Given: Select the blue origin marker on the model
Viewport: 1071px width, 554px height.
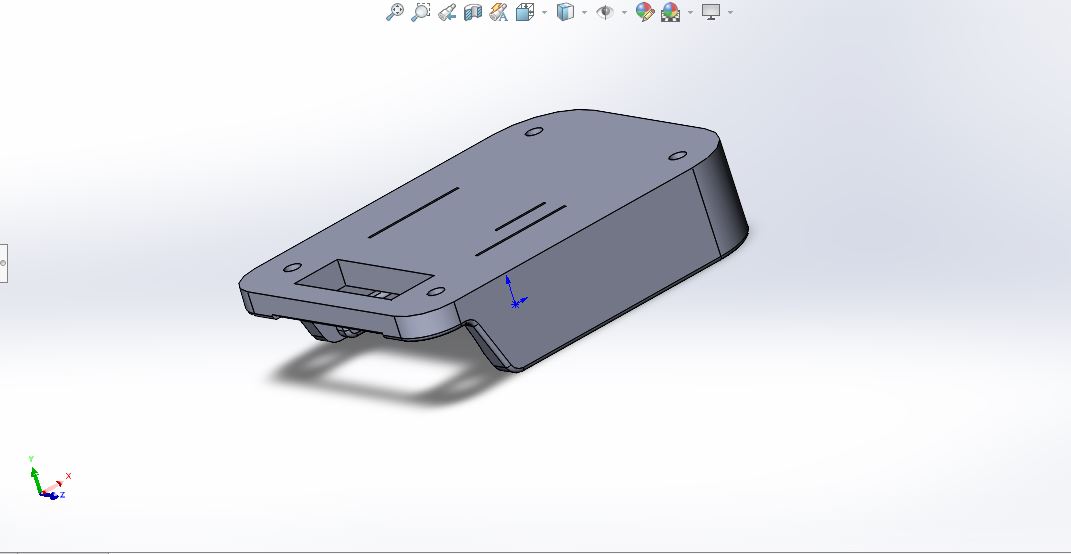Looking at the screenshot, I should (514, 302).
